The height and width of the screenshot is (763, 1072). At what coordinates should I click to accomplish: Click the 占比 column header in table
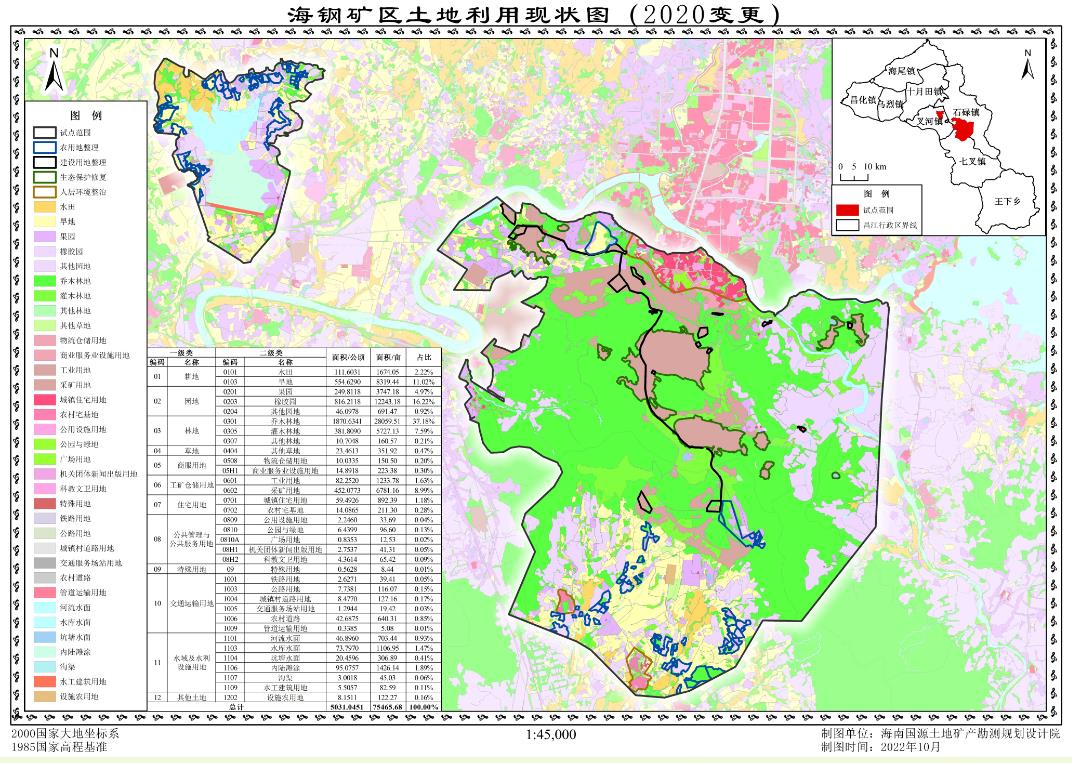point(424,356)
